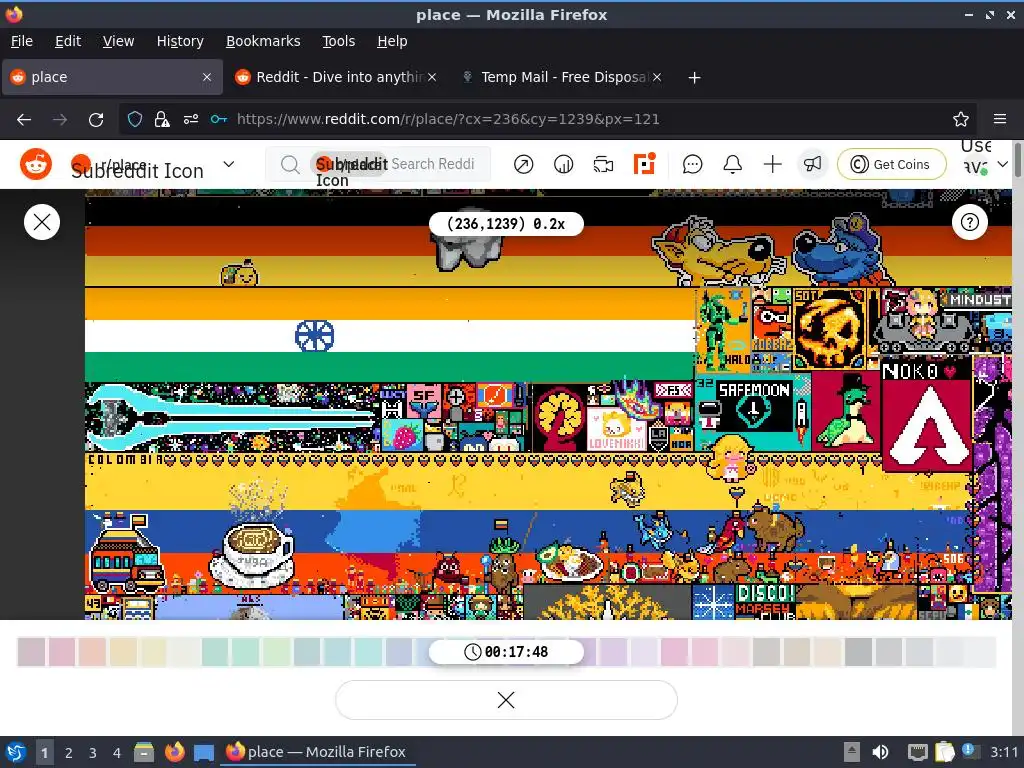Open the site permissions icon
This screenshot has height=768, width=1024.
191,119
